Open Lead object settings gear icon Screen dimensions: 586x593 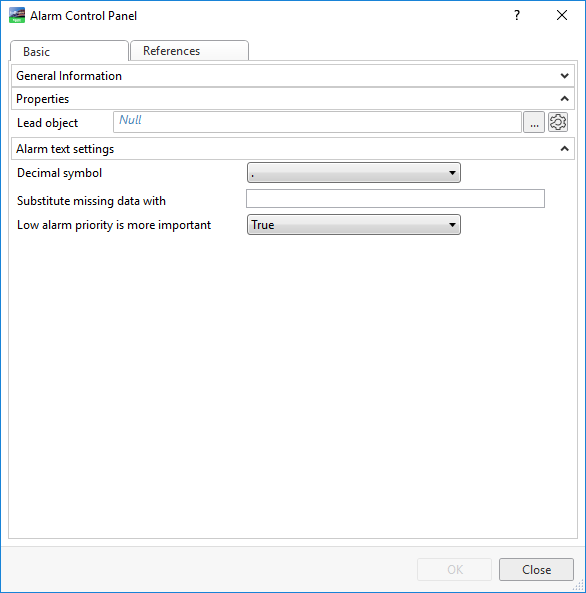point(558,122)
